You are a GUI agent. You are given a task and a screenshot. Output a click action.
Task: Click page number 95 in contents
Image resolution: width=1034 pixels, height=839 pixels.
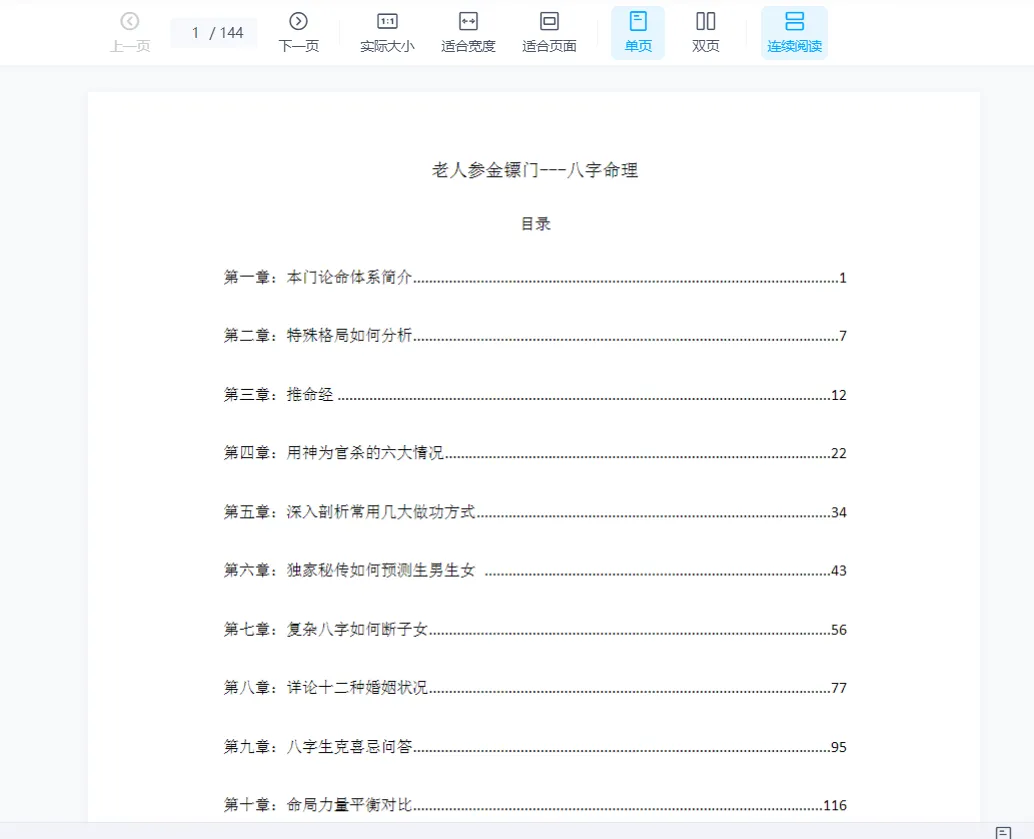pos(839,747)
